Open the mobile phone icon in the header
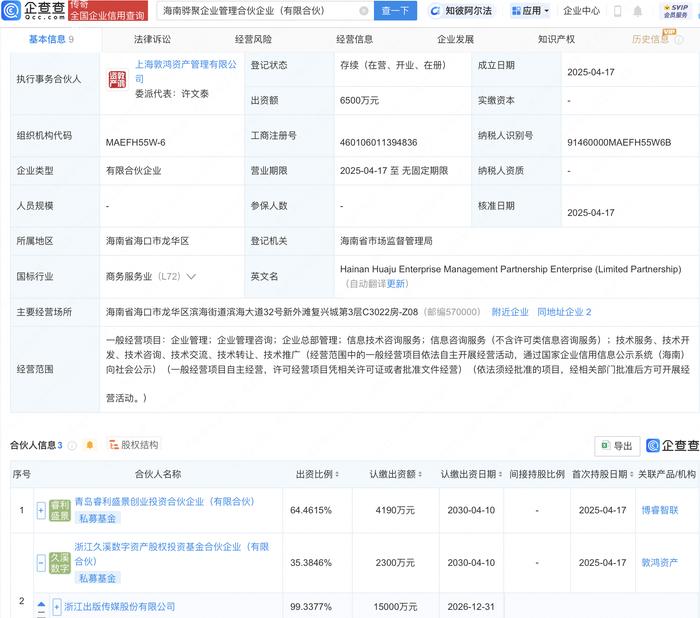Screen dimensions: 700x618 click(x=617, y=11)
